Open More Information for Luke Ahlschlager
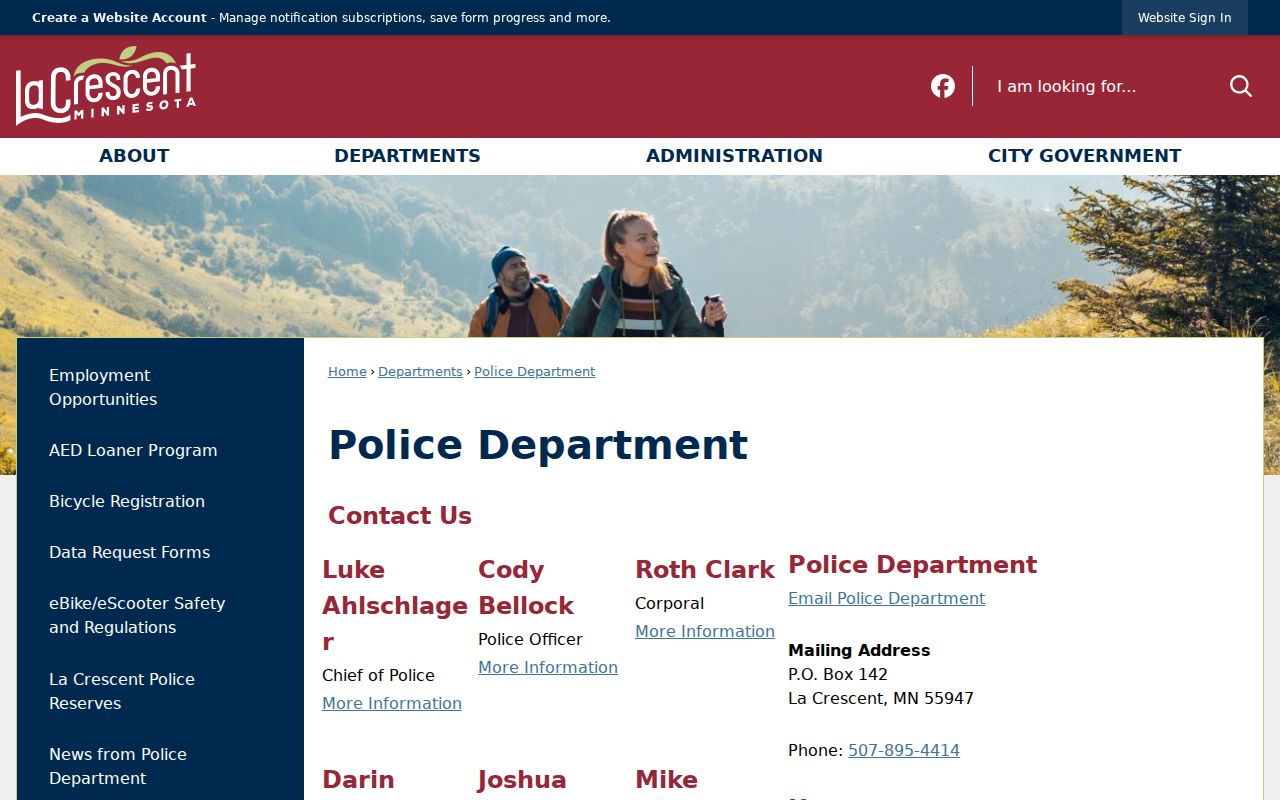The width and height of the screenshot is (1280, 800). pos(392,703)
